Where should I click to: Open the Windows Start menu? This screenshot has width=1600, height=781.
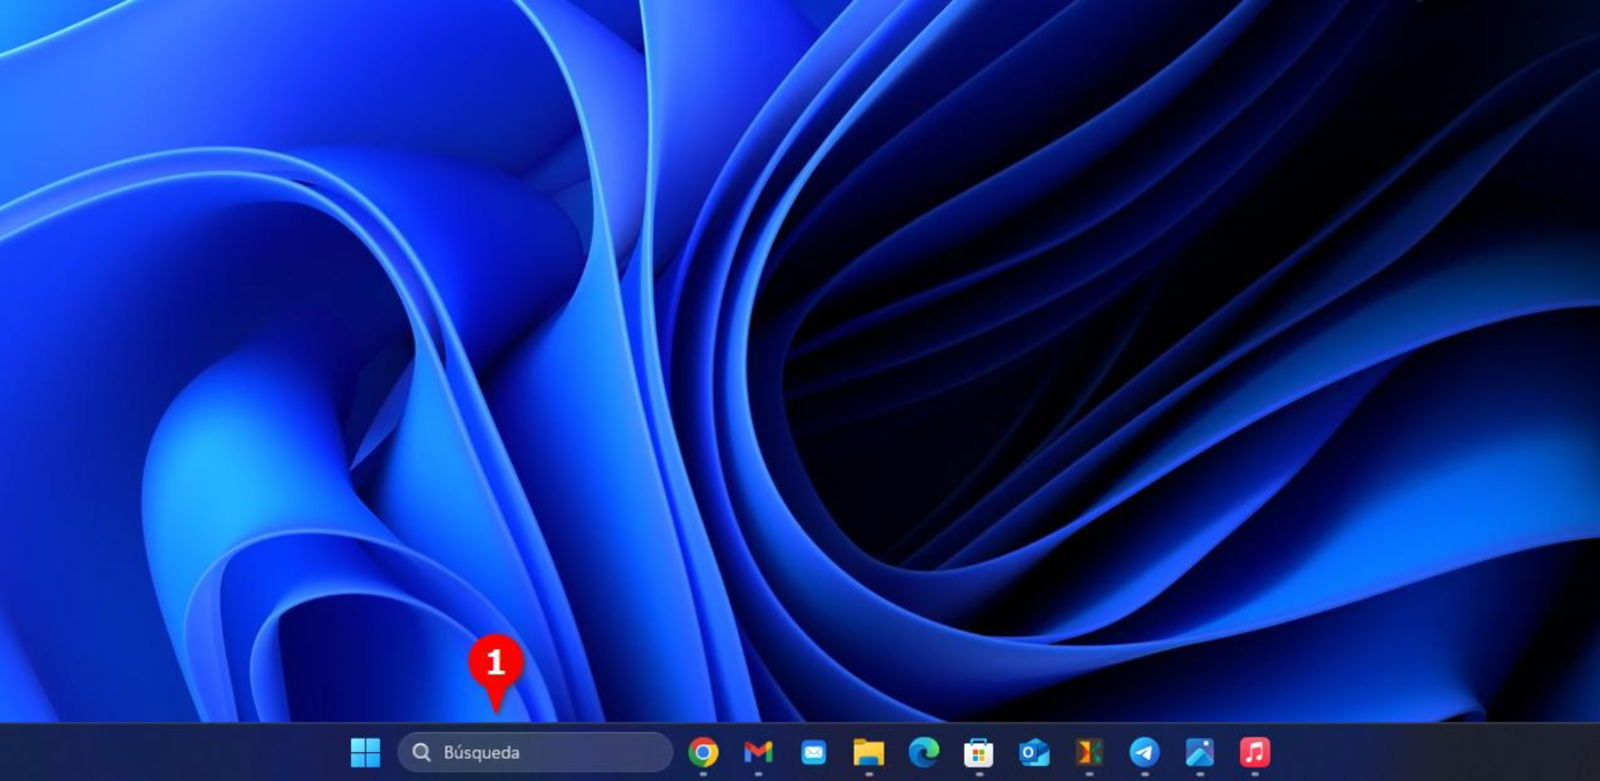click(365, 752)
